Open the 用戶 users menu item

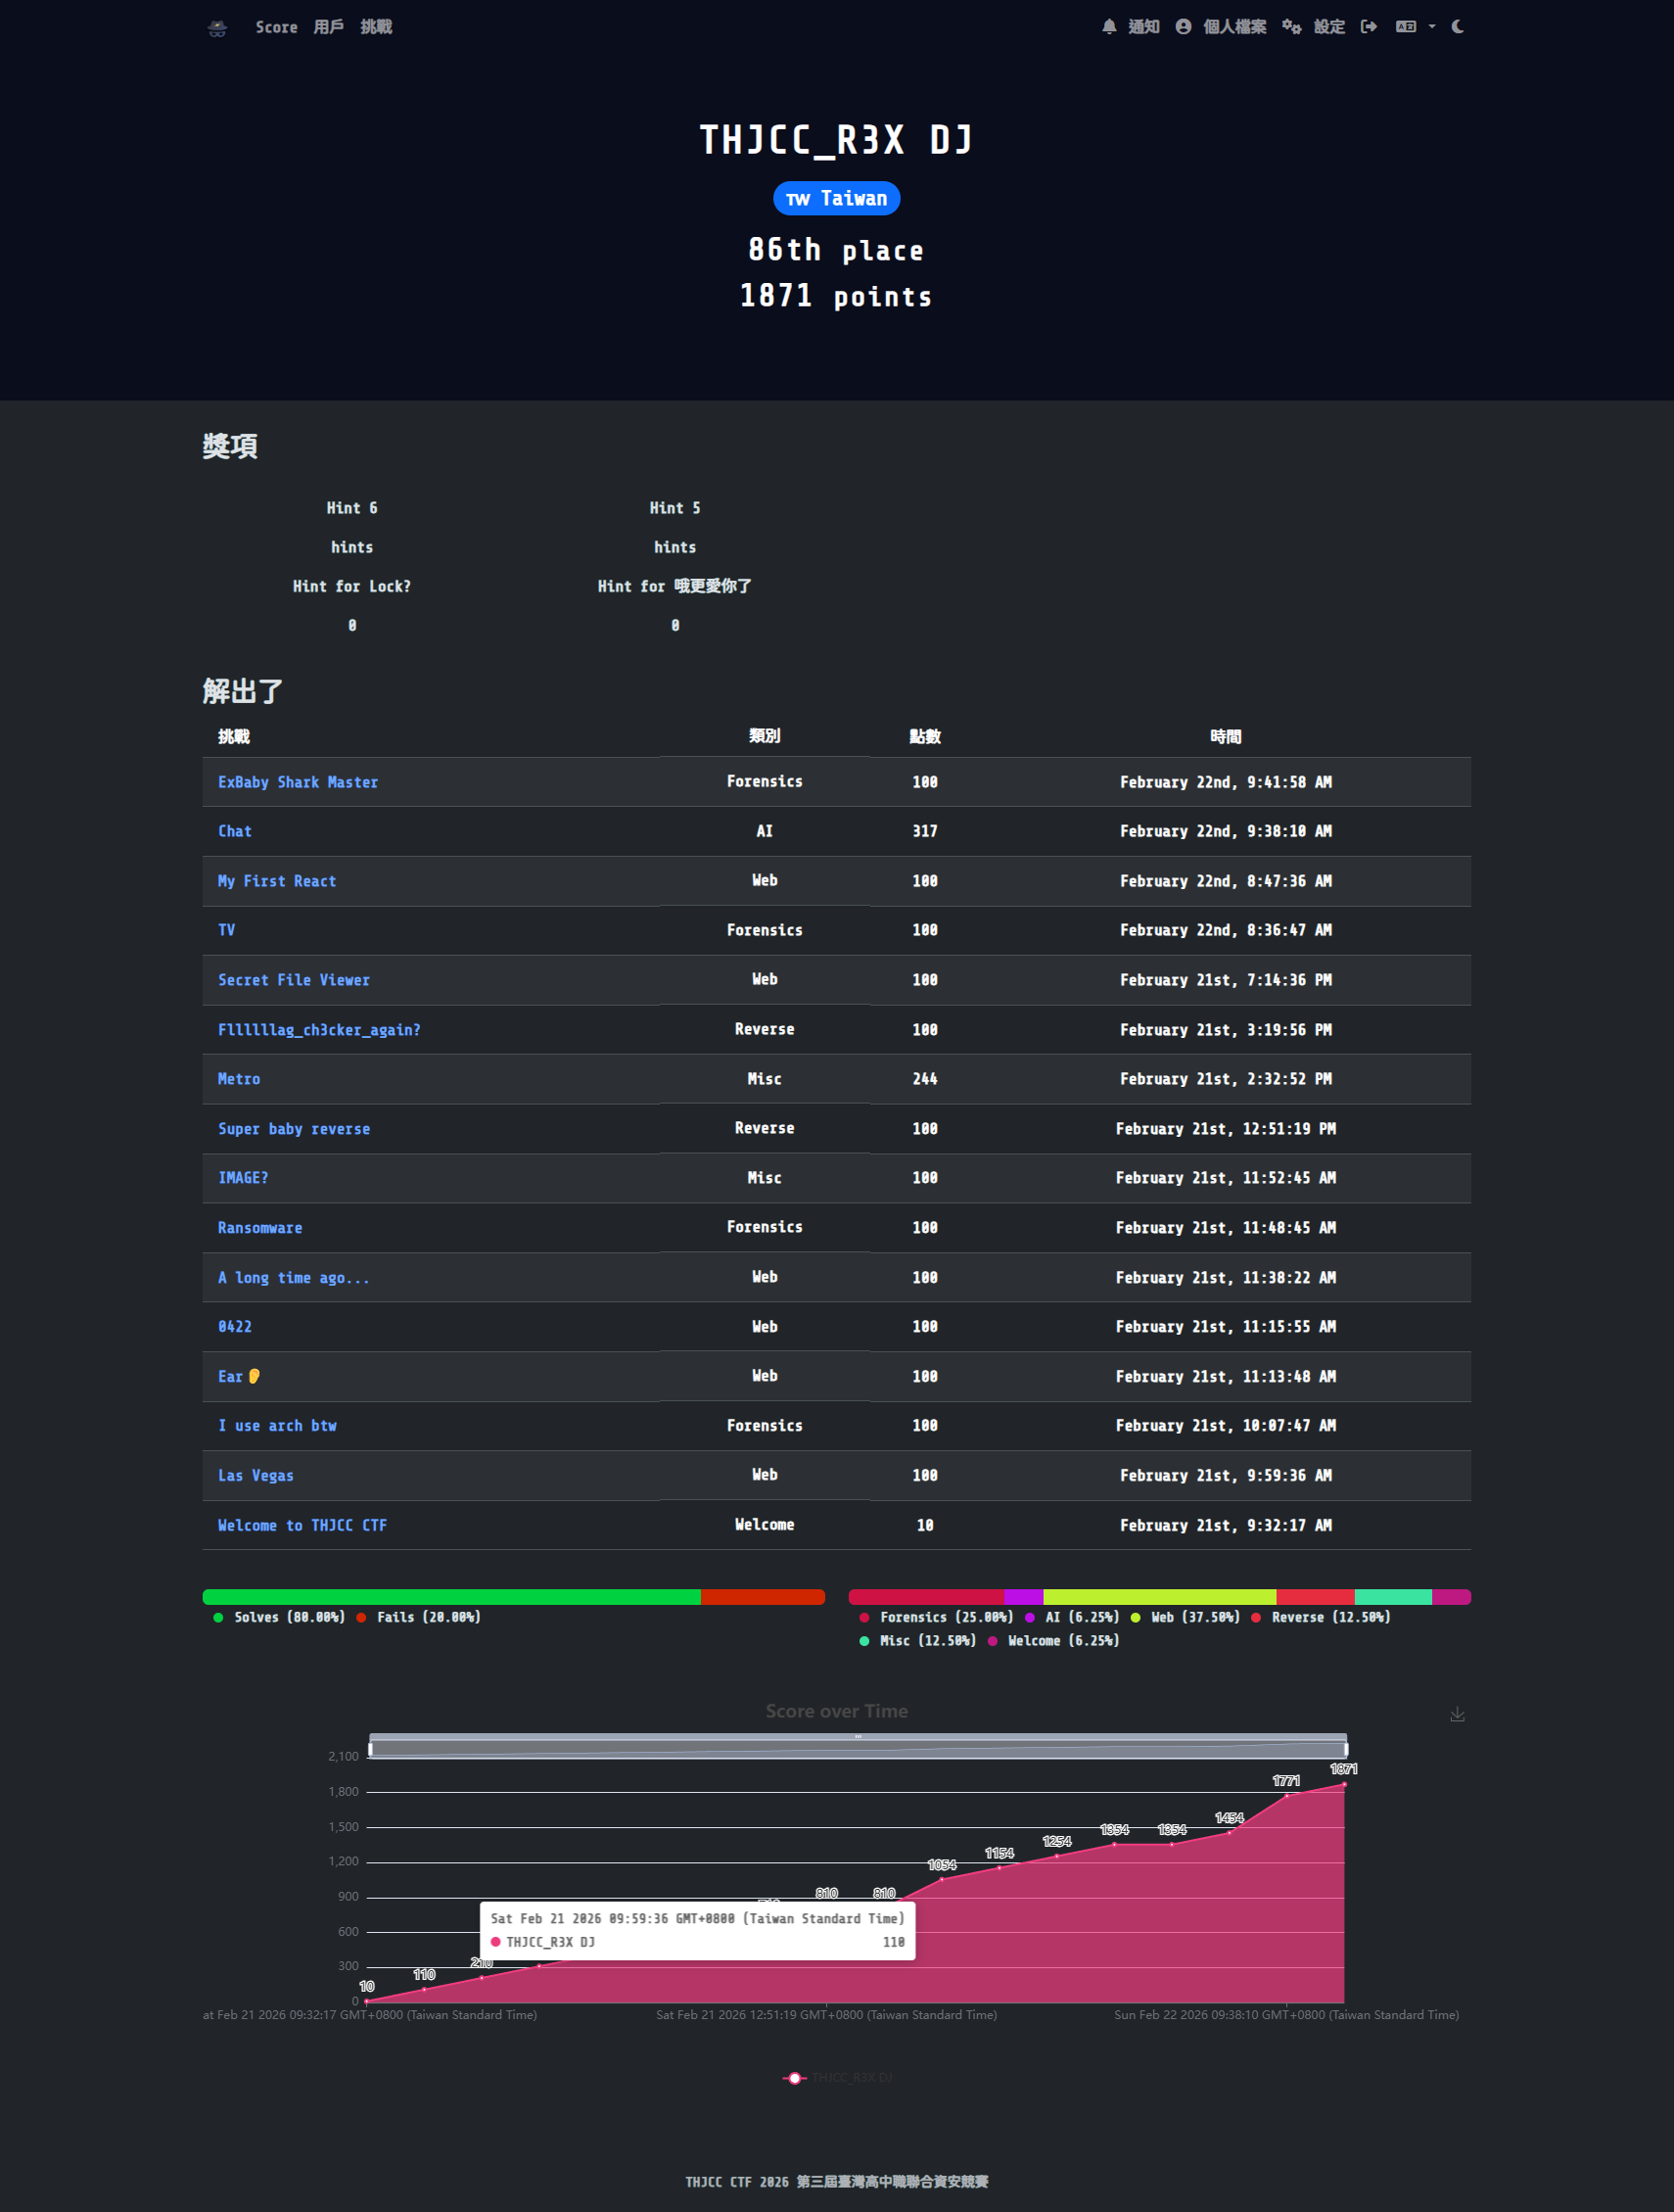[329, 27]
